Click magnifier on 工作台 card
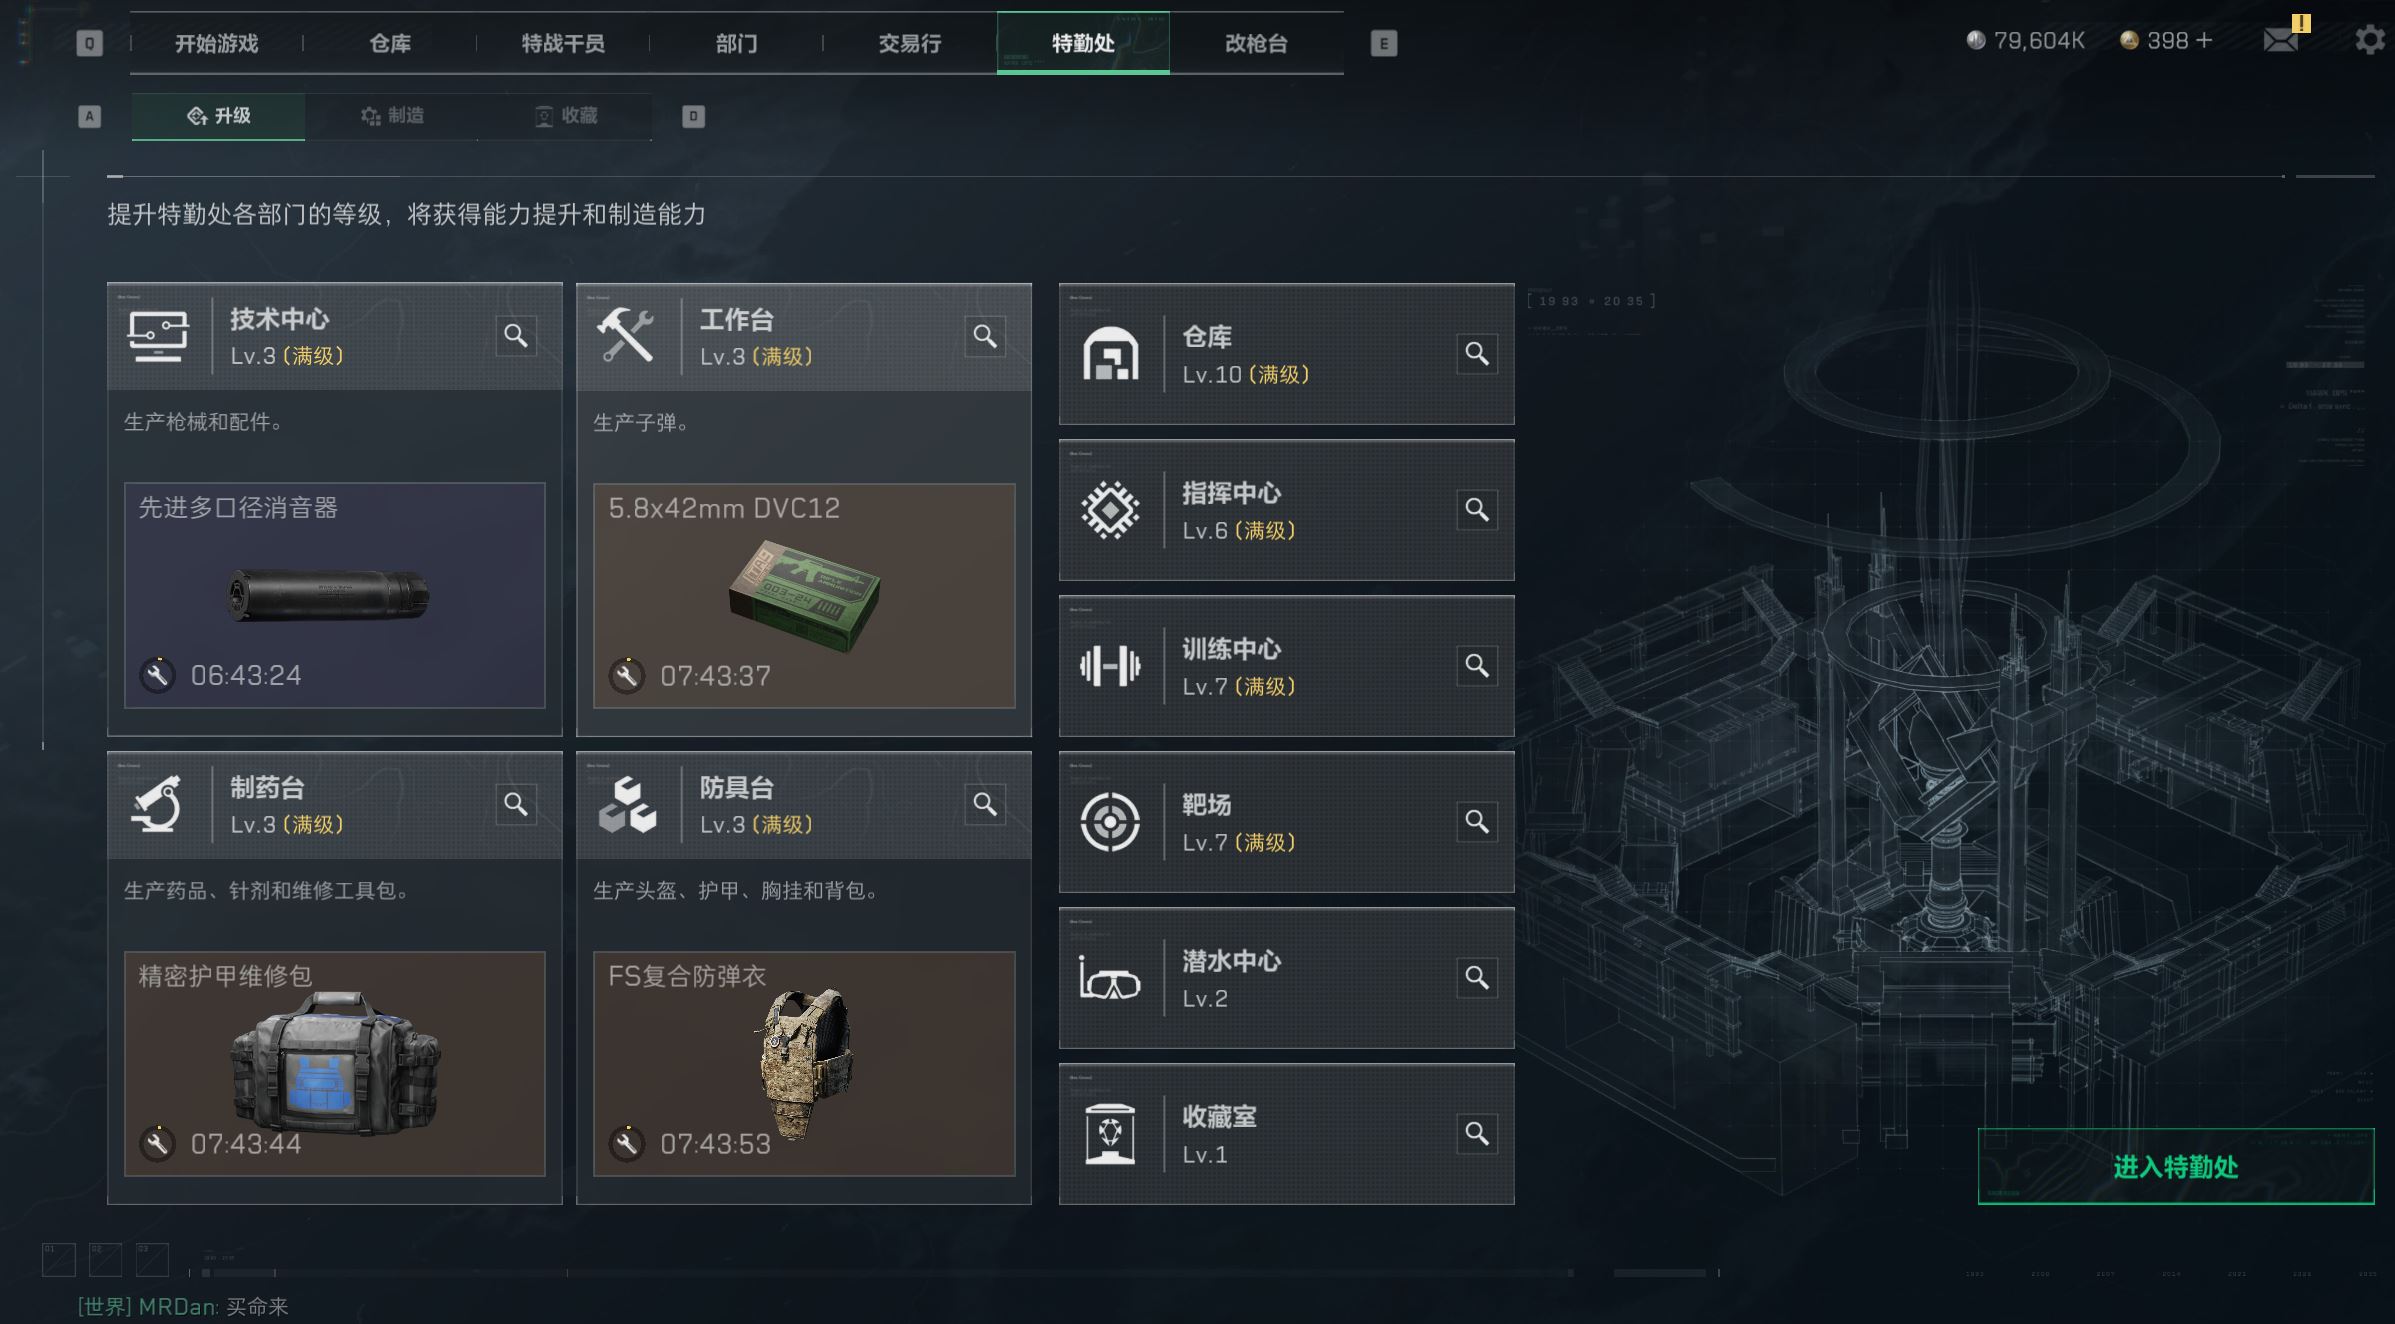The image size is (2395, 1324). click(985, 336)
